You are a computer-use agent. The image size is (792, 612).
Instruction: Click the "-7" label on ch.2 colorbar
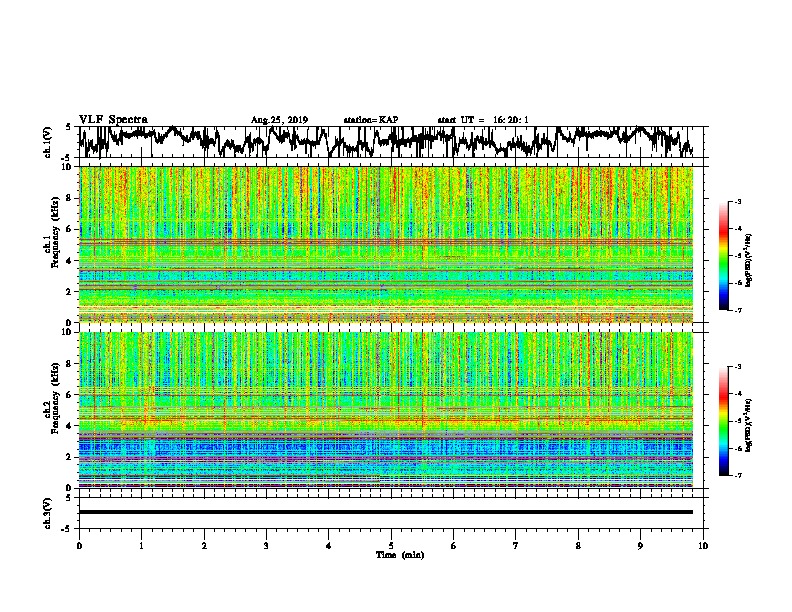(x=737, y=475)
